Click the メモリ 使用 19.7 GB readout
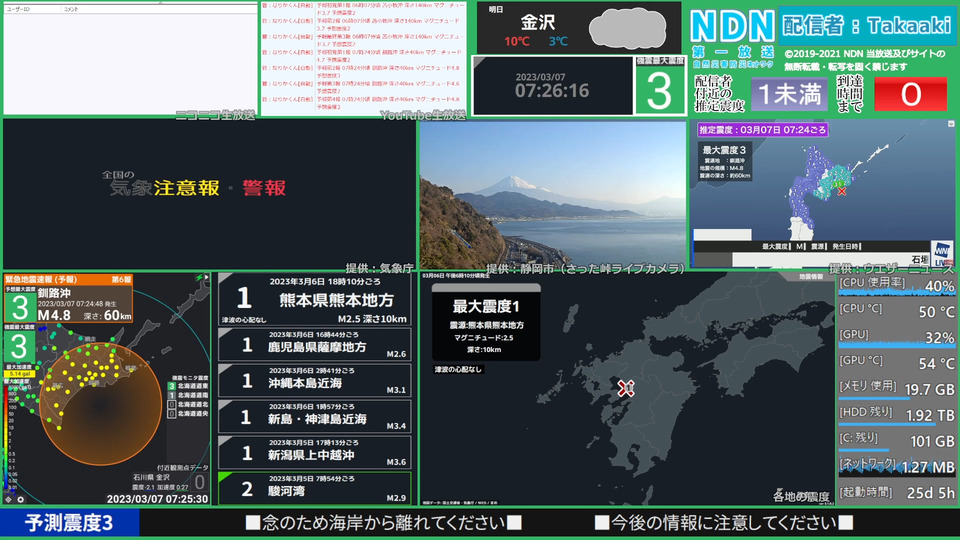This screenshot has height=540, width=960. pyautogui.click(x=897, y=389)
